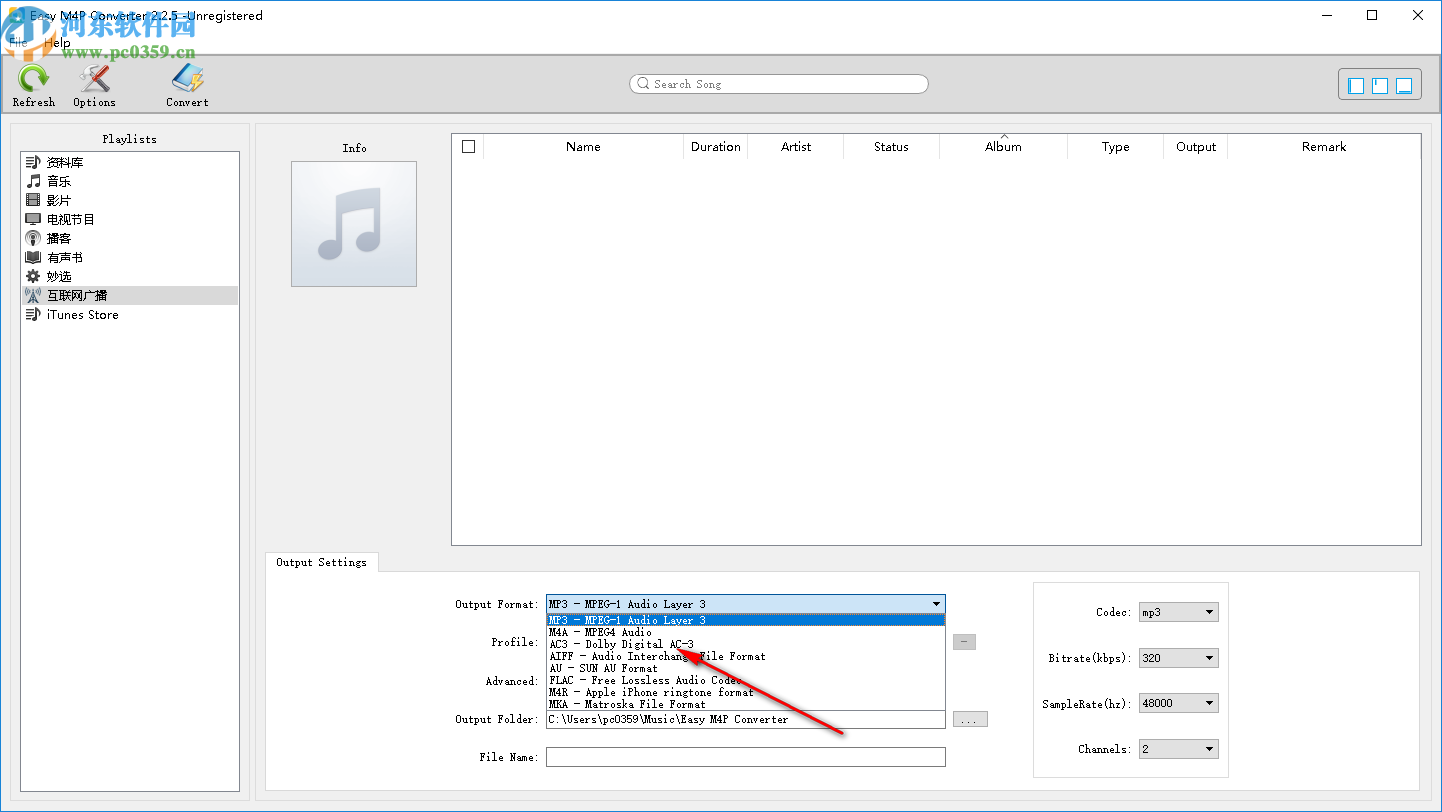The height and width of the screenshot is (812, 1442).
Task: Open the Help menu
Action: 55,42
